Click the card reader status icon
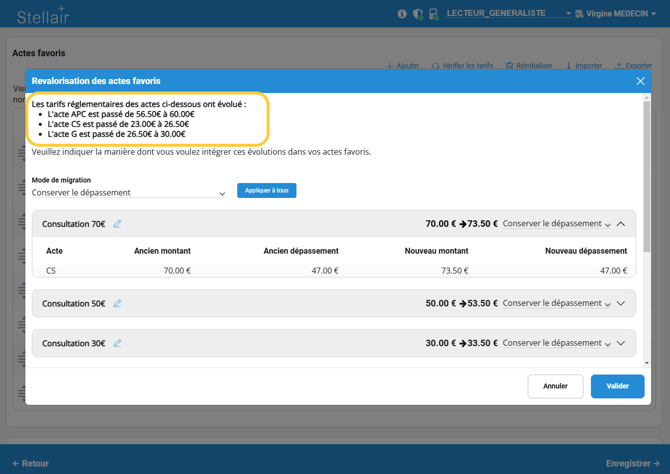 pyautogui.click(x=433, y=14)
